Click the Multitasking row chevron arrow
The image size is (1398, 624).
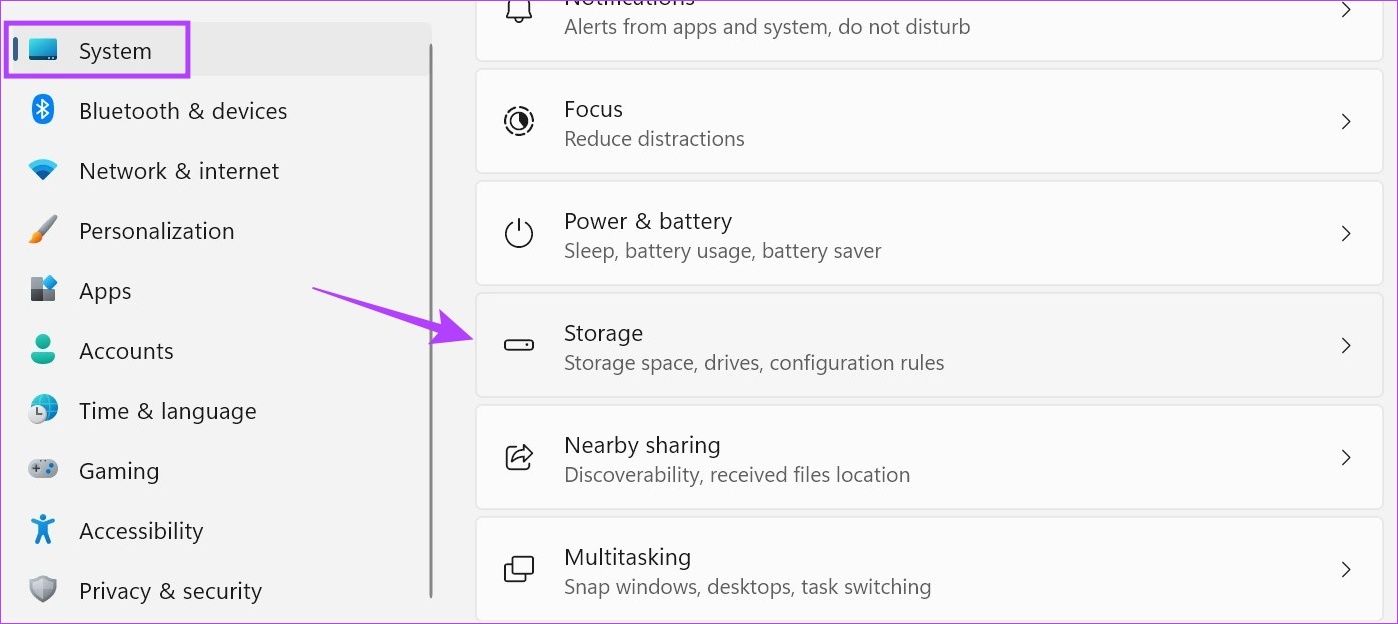point(1346,569)
